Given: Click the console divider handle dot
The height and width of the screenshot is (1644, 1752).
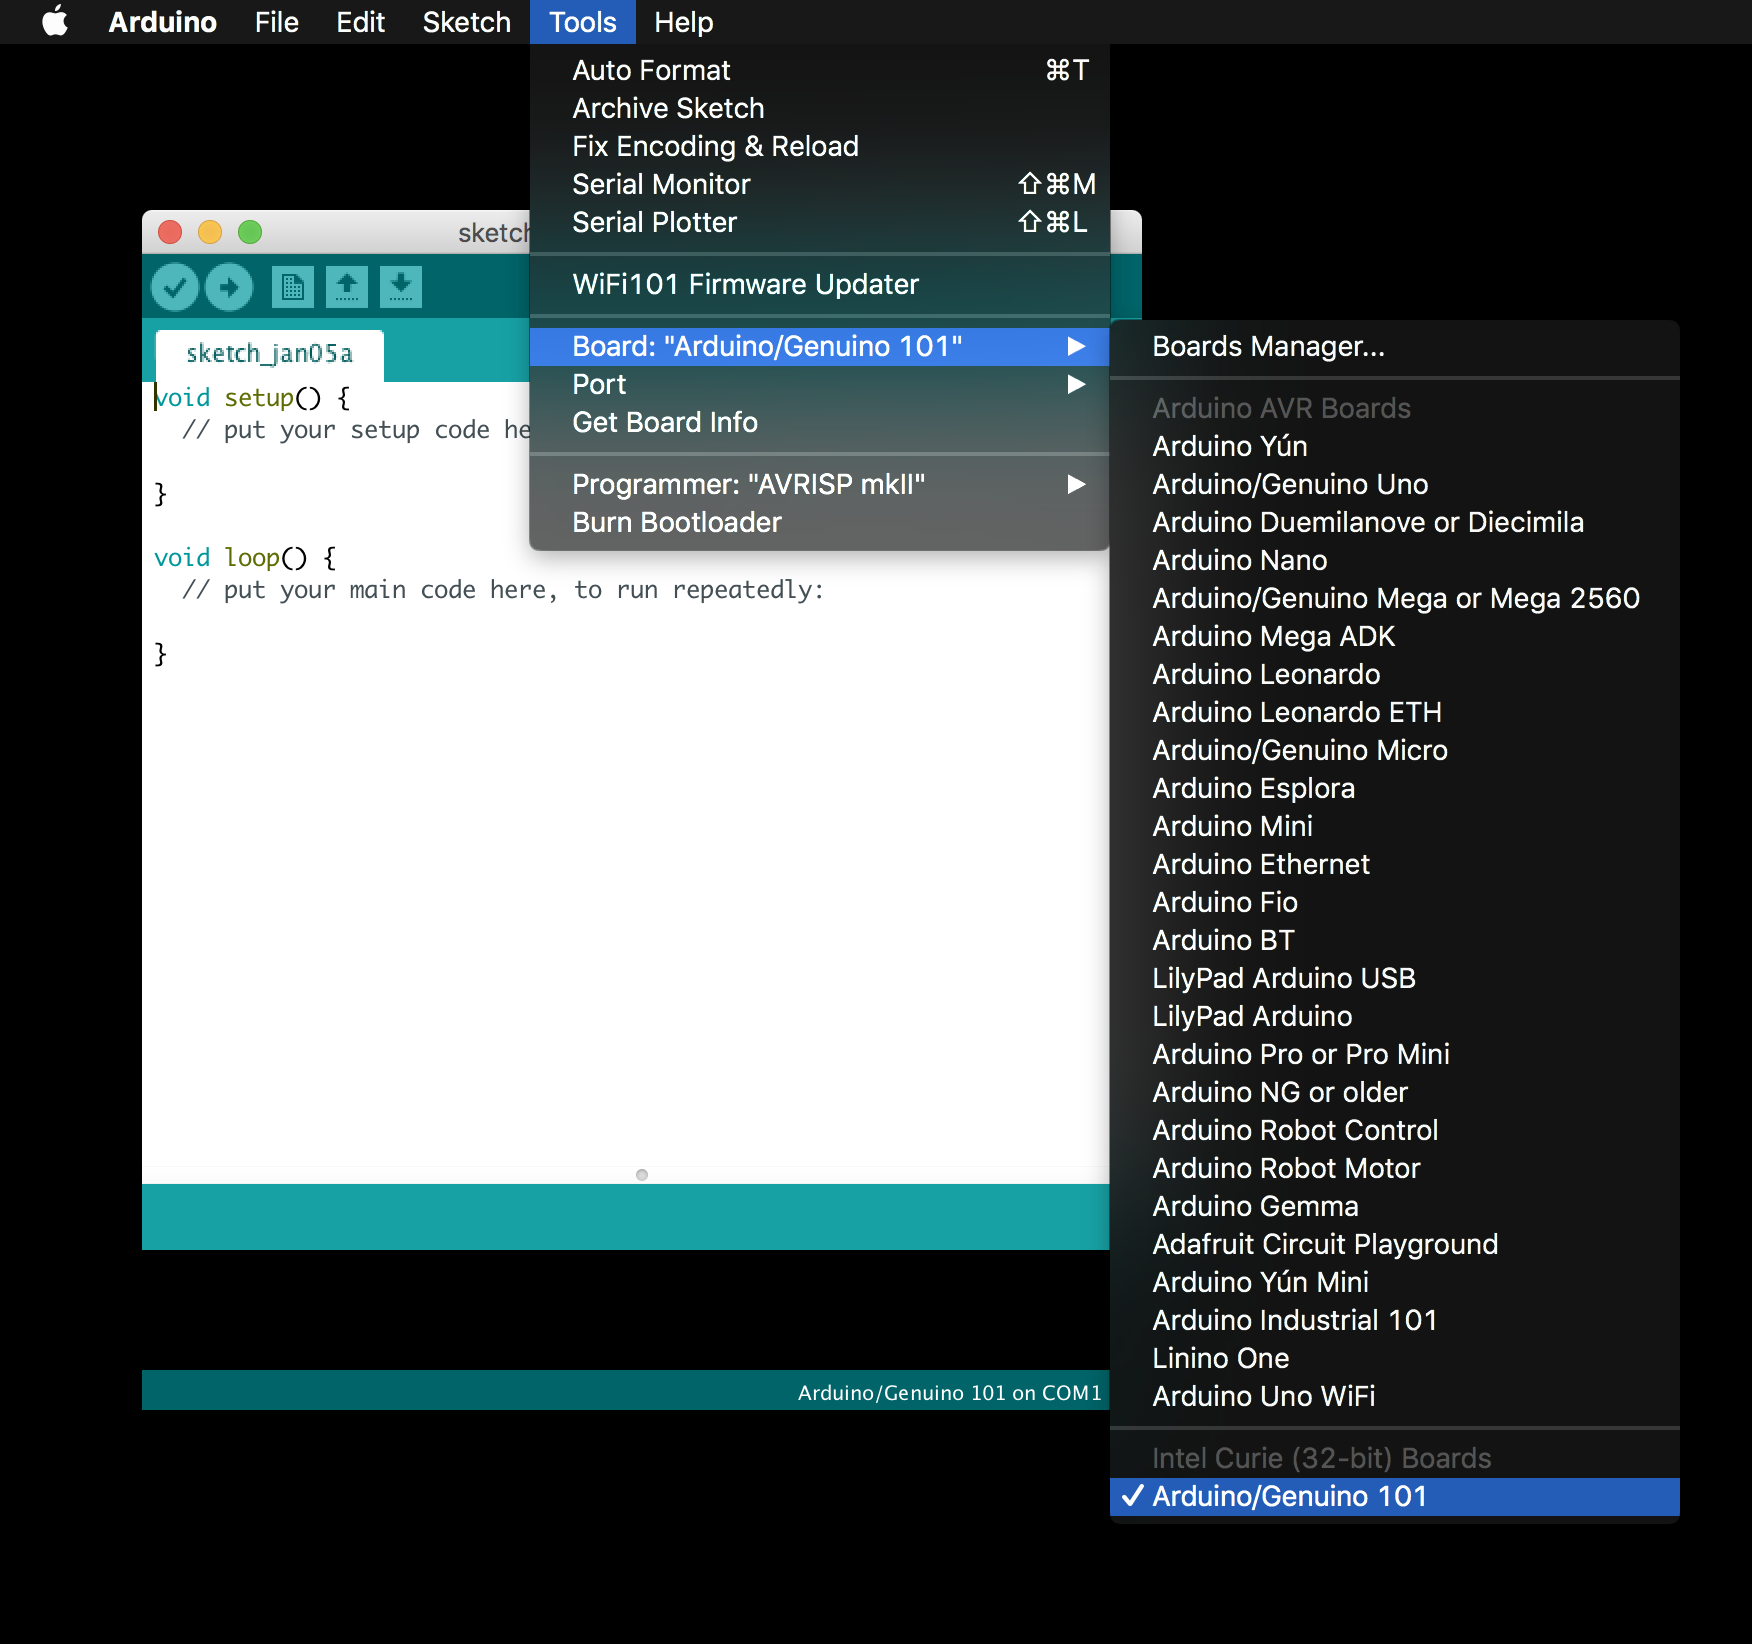Looking at the screenshot, I should pyautogui.click(x=642, y=1175).
